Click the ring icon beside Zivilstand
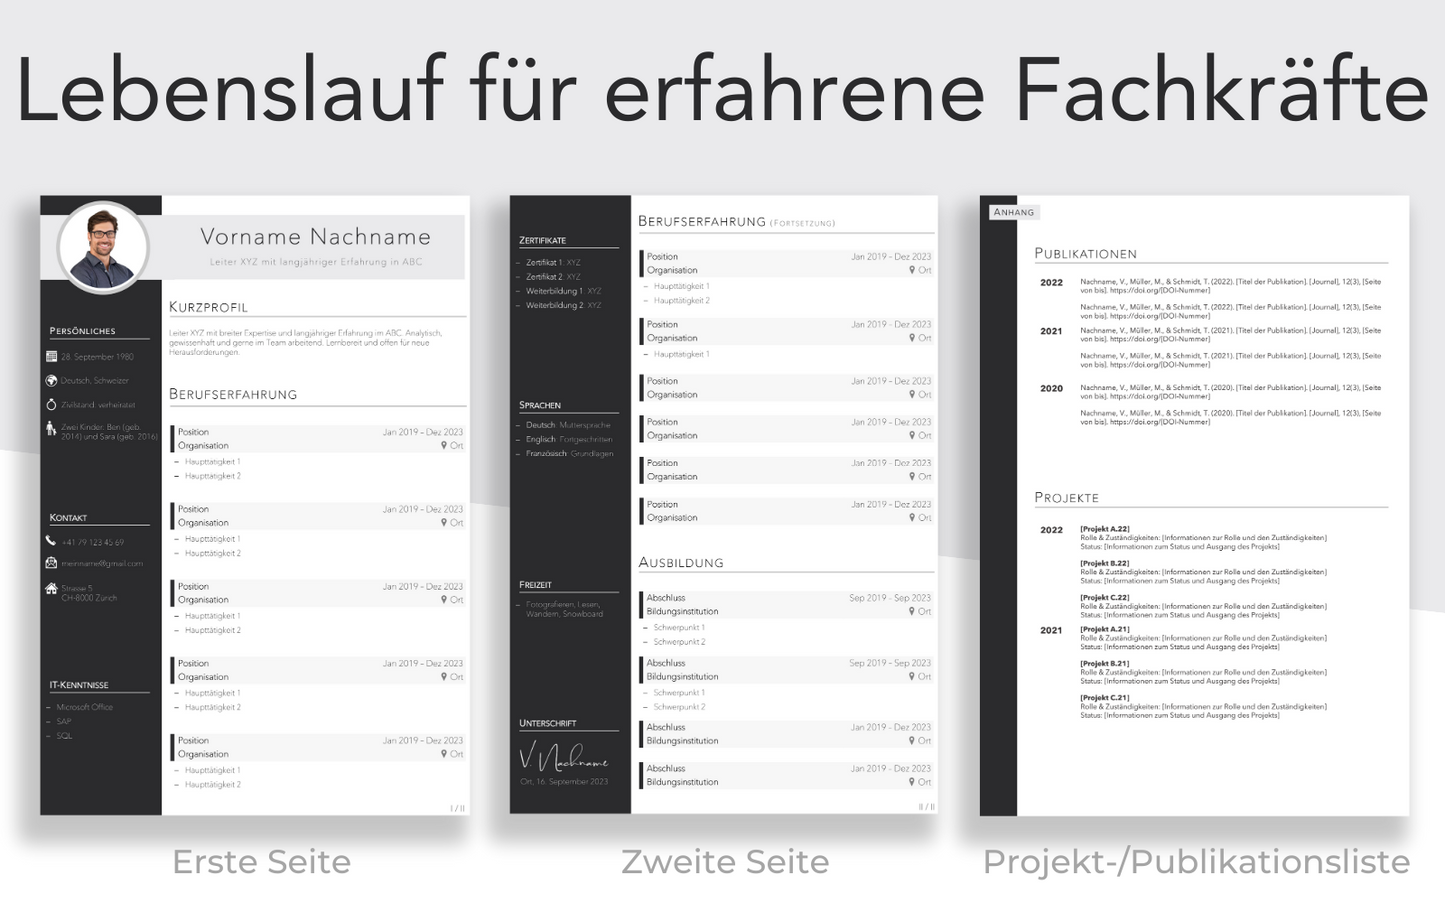This screenshot has height=903, width=1445. pyautogui.click(x=51, y=404)
